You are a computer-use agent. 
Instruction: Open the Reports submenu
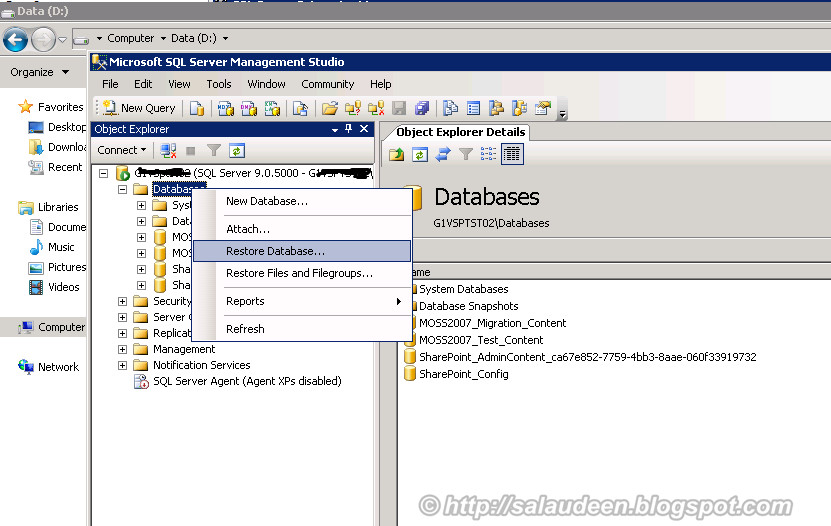click(303, 301)
